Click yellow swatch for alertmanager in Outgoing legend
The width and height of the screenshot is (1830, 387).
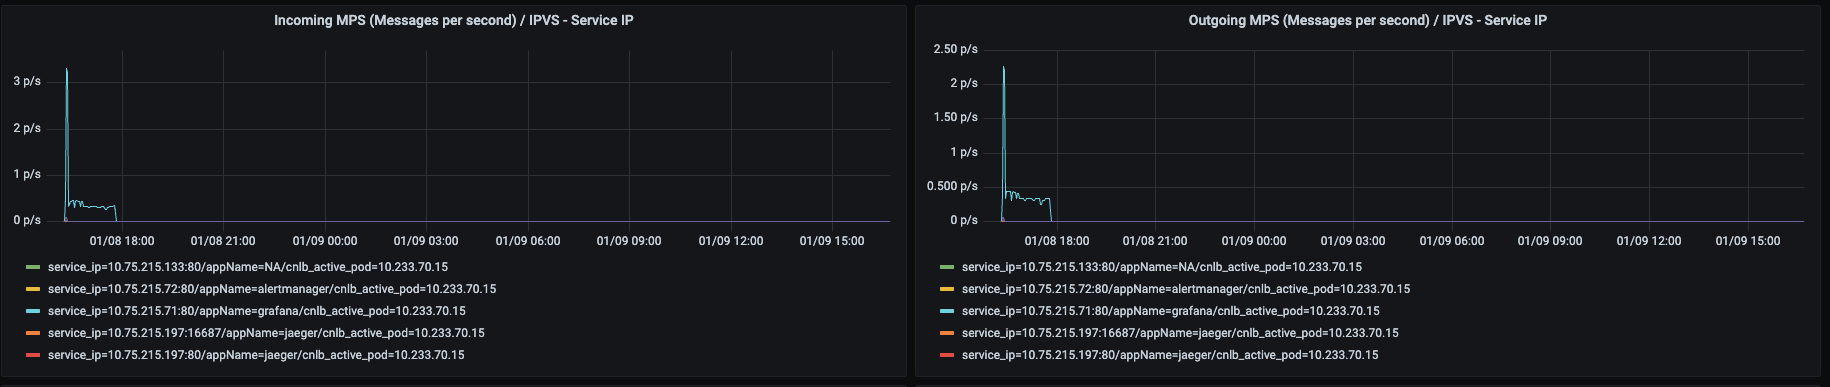(947, 289)
